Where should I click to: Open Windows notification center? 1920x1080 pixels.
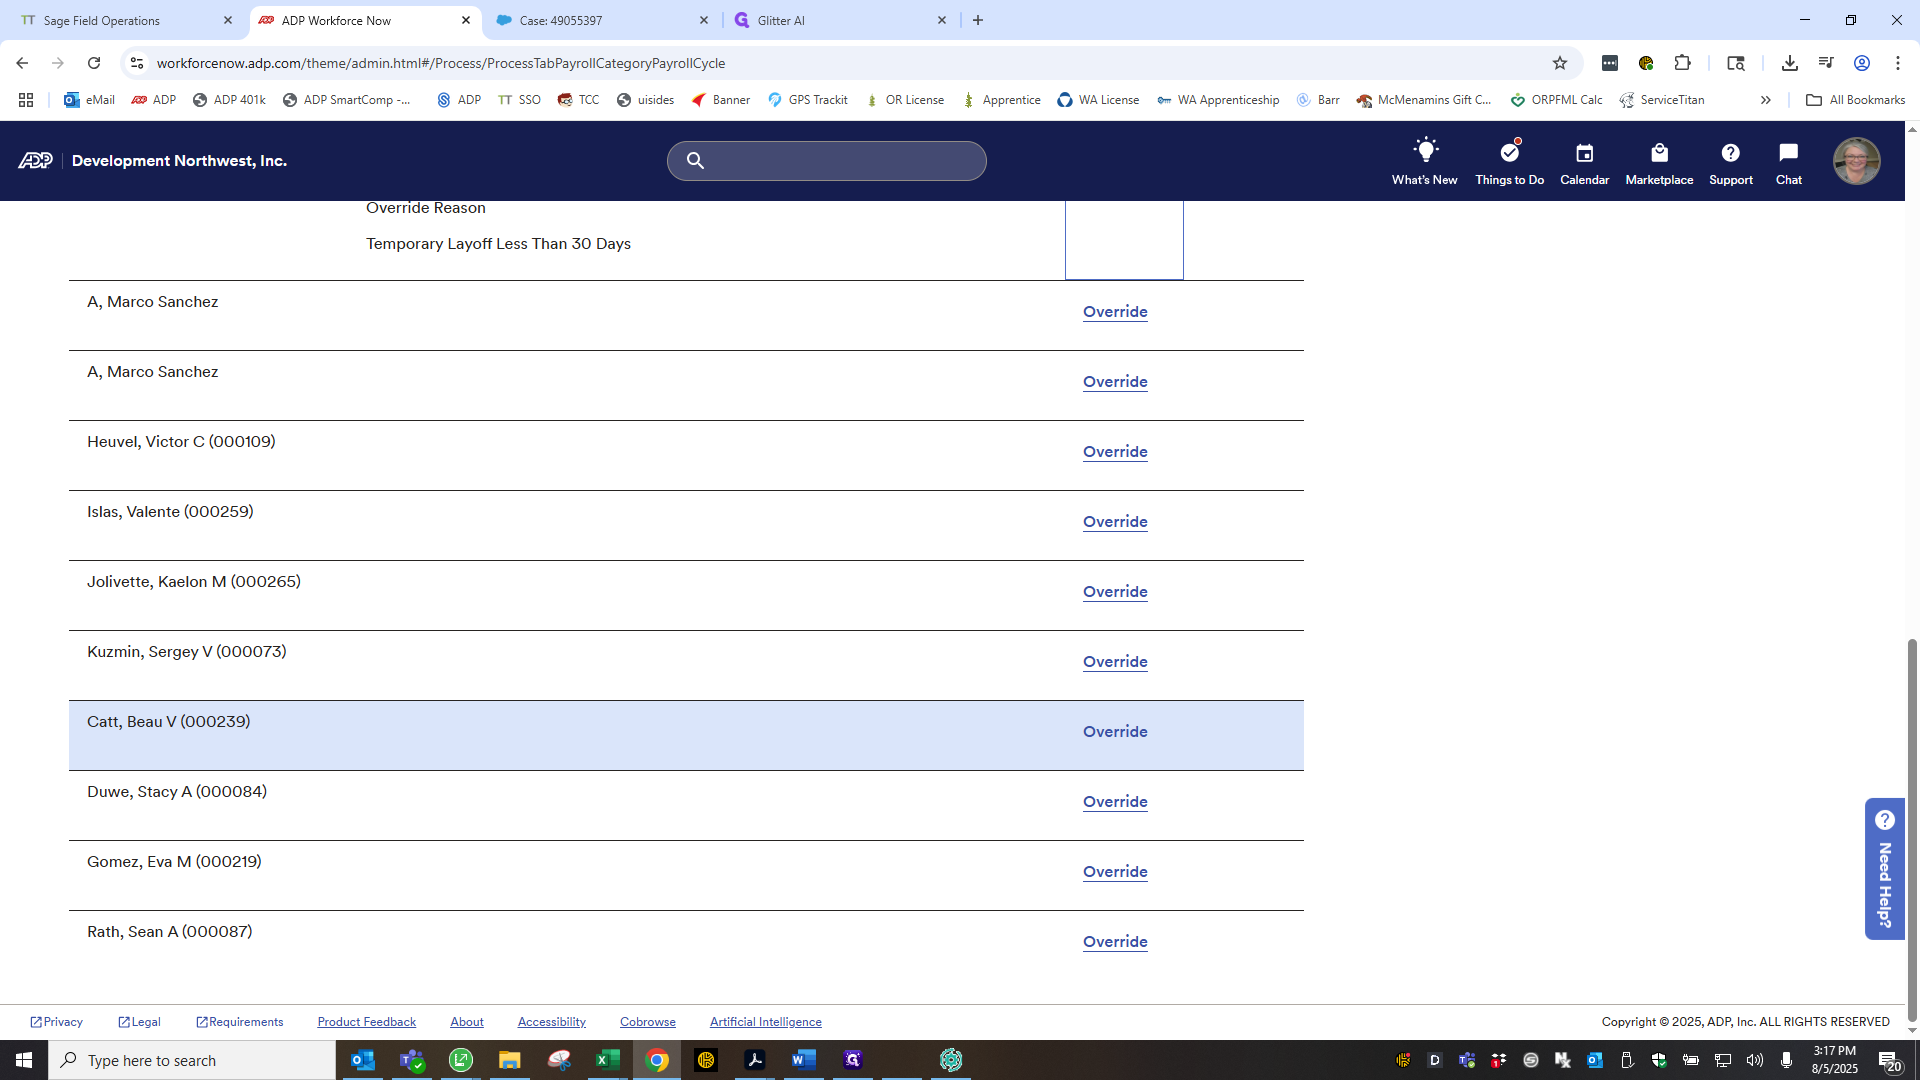point(1890,1060)
